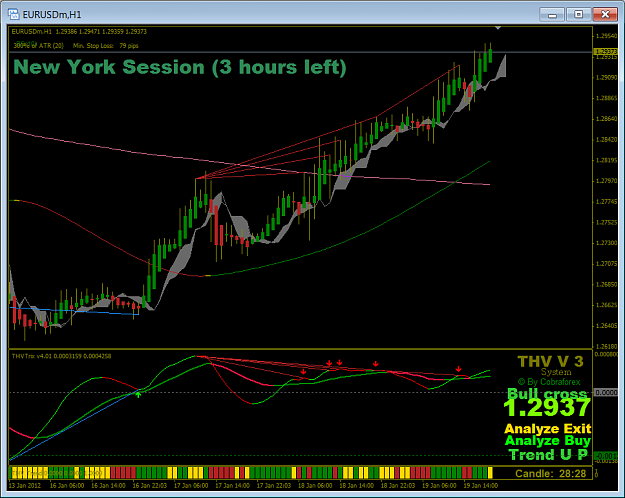
Task: Click the 0.0000 zero level axis label
Action: point(606,393)
